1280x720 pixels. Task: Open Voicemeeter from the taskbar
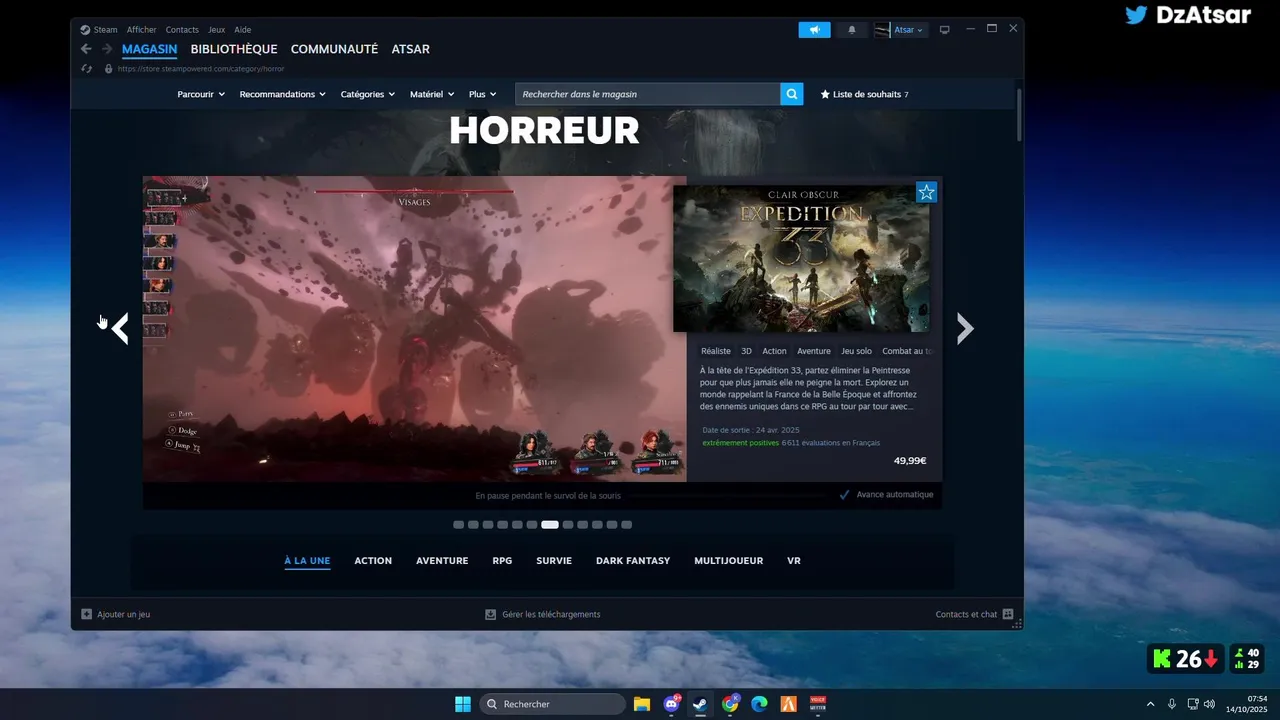(x=818, y=704)
